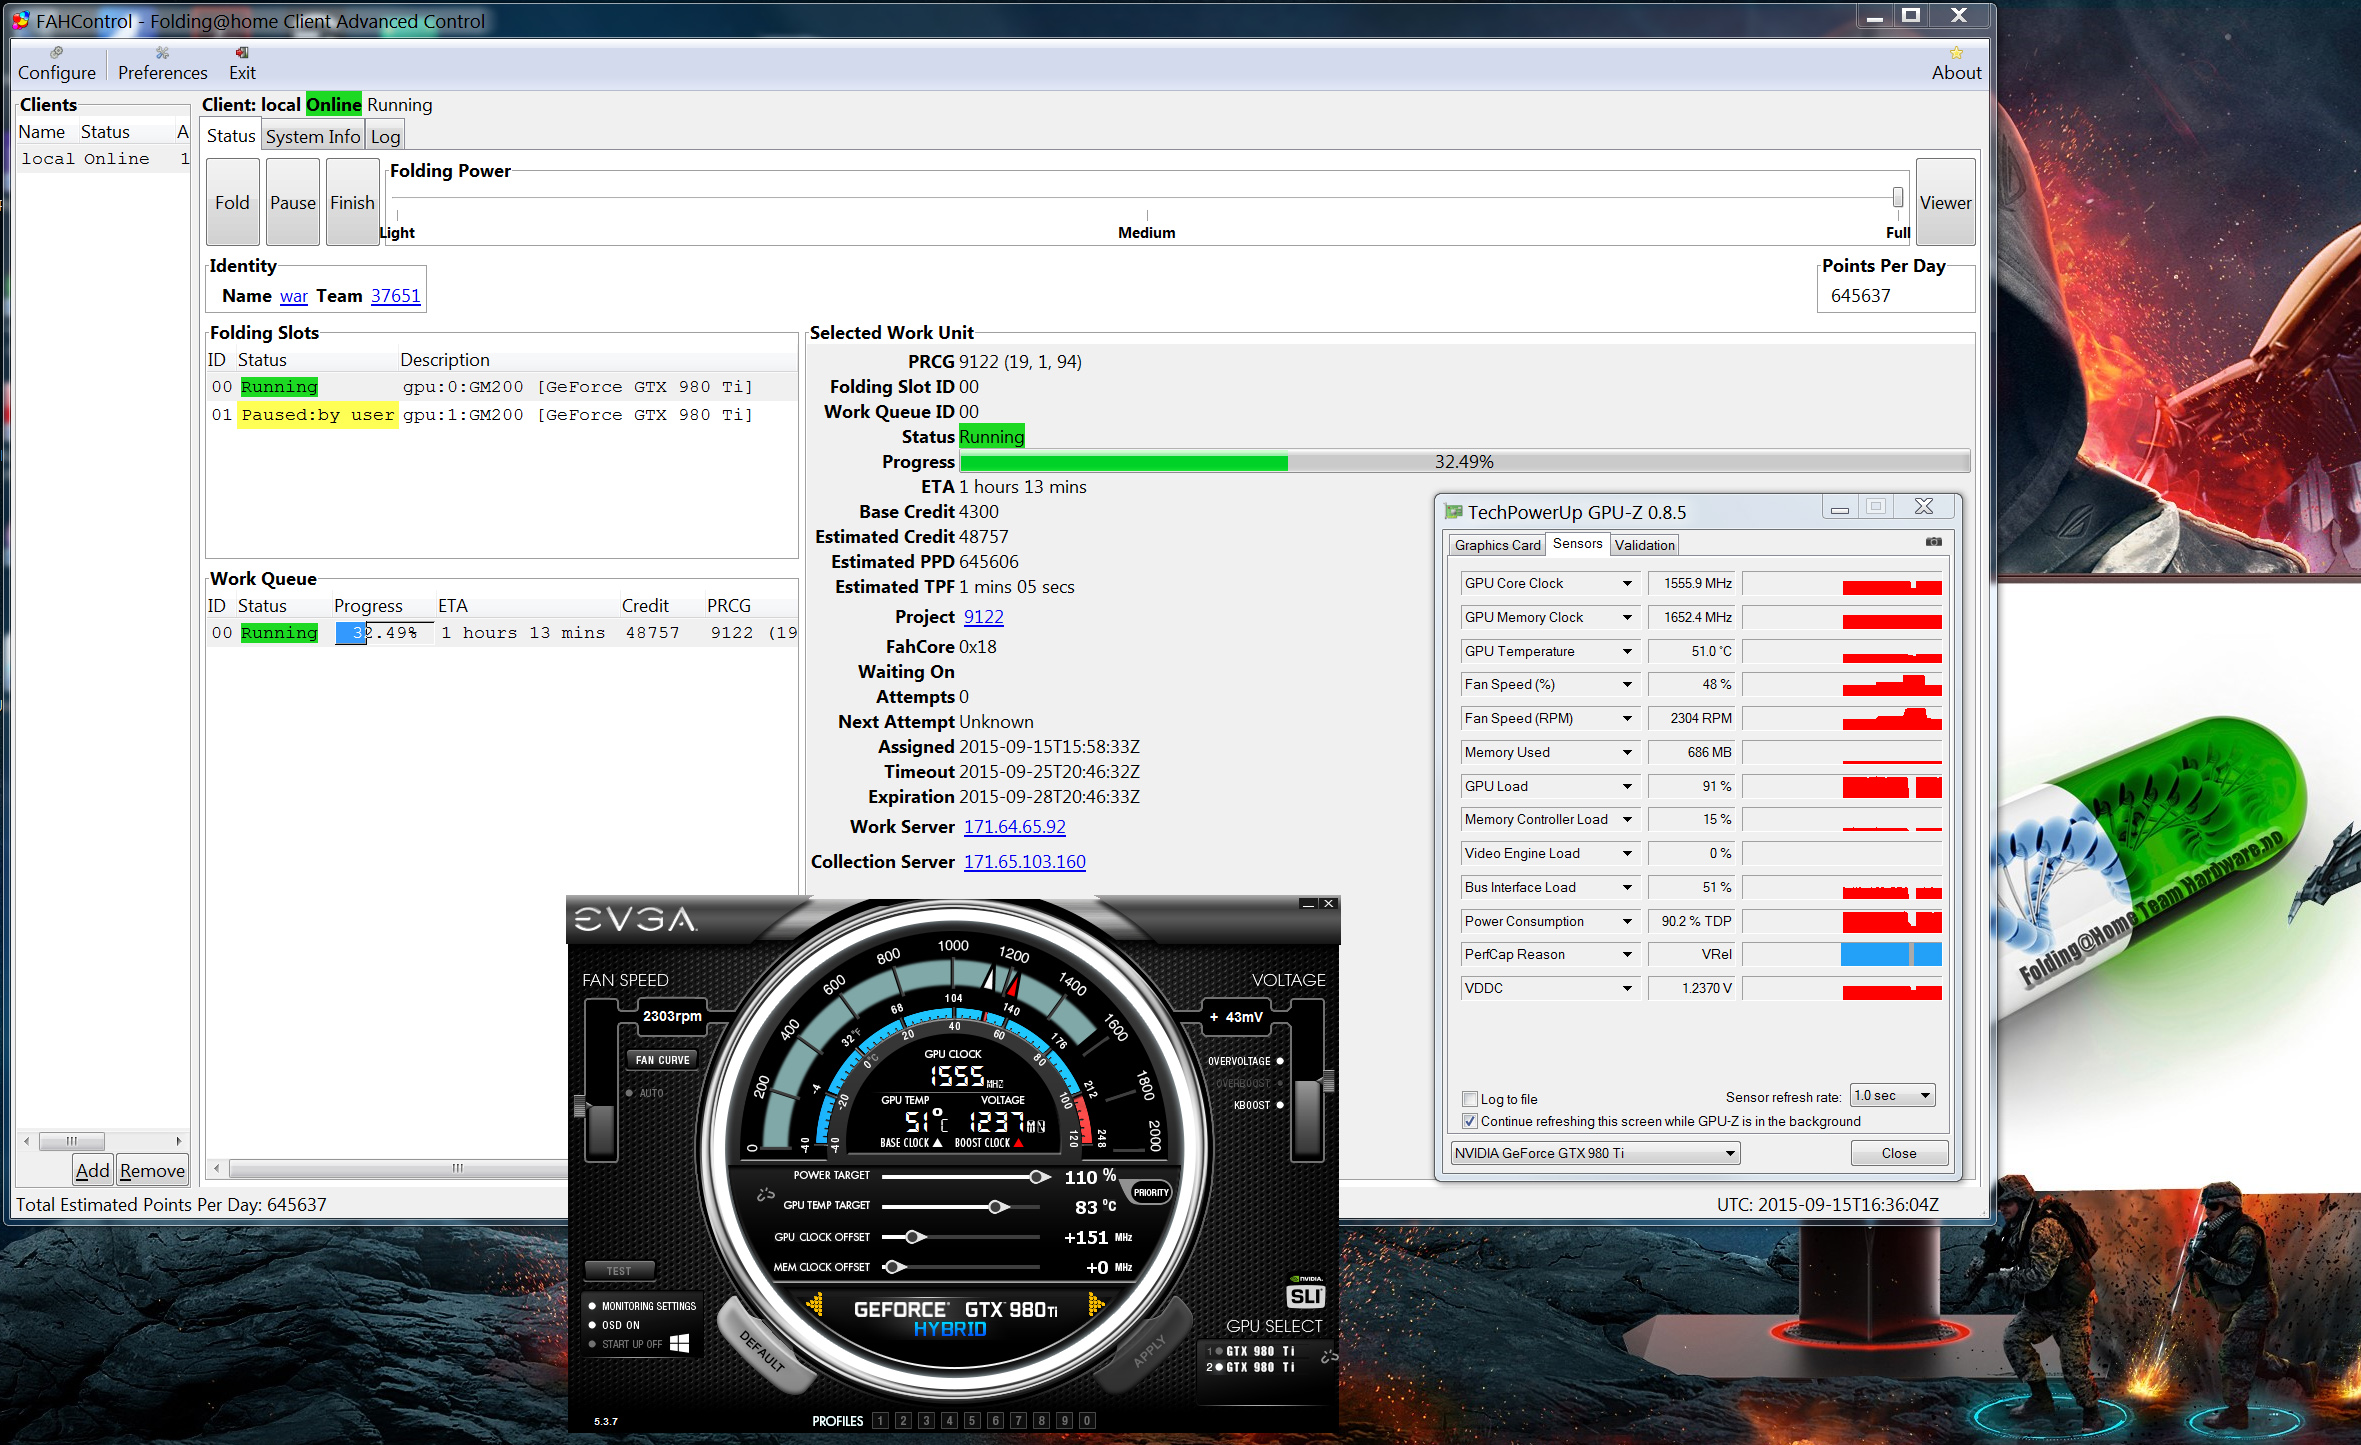Select folding slot 01 Paused:by user row
Screen dimensions: 2361x1445
point(502,415)
